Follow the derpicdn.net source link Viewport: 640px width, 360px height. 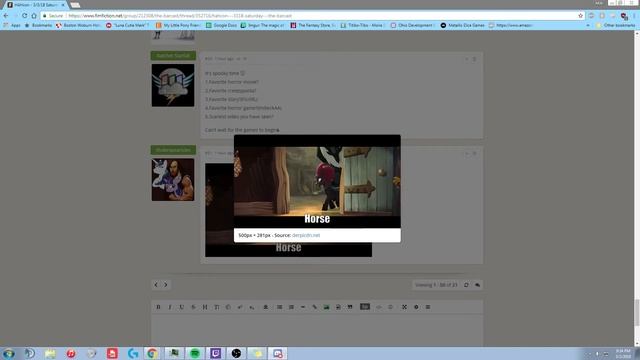click(306, 236)
